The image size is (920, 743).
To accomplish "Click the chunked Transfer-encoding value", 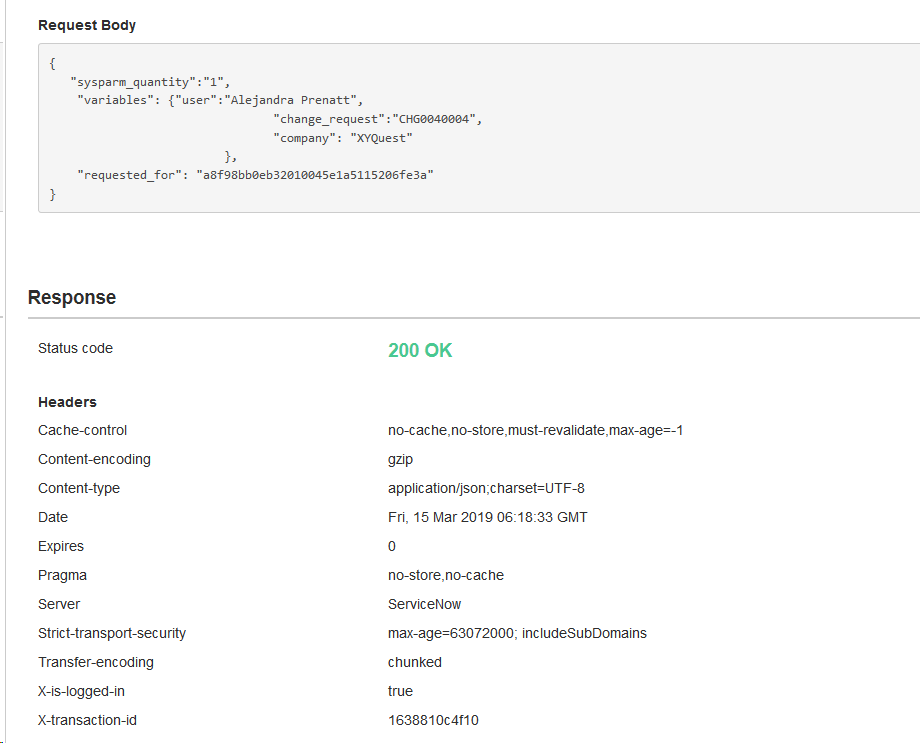I will [x=415, y=662].
